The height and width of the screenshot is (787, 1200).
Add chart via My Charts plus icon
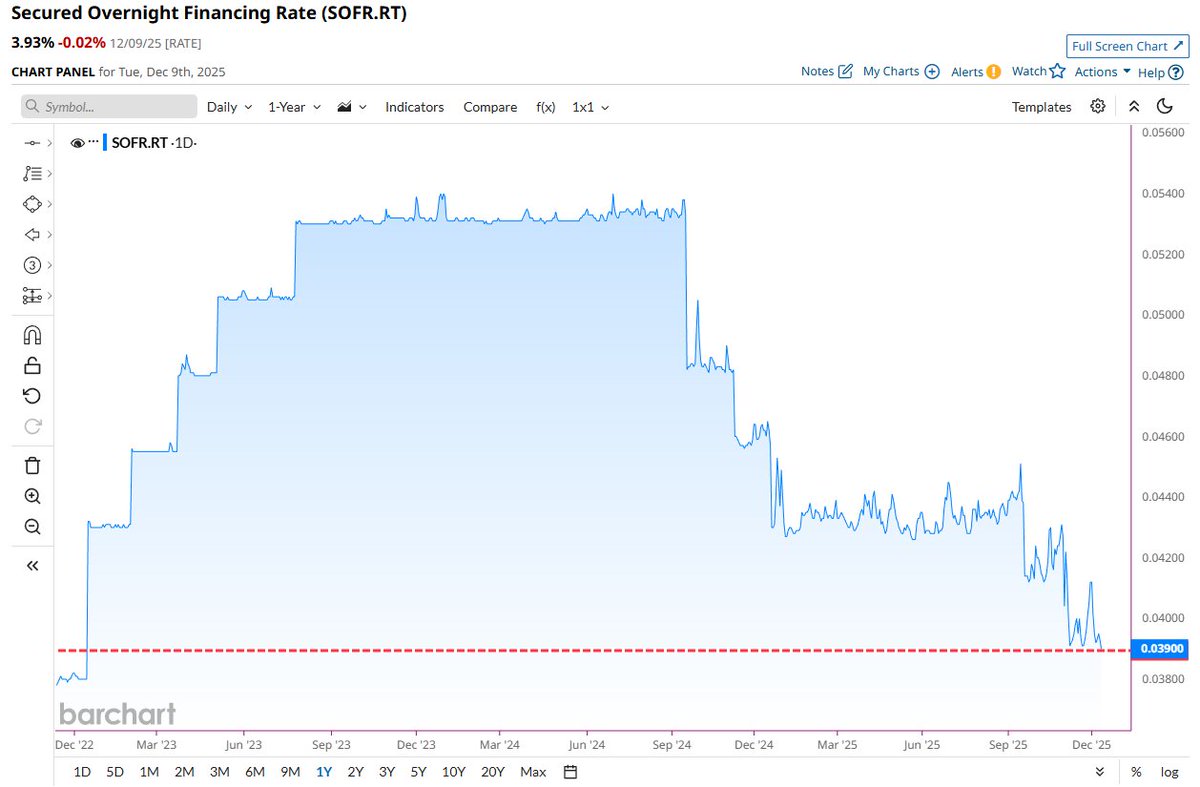(x=932, y=71)
